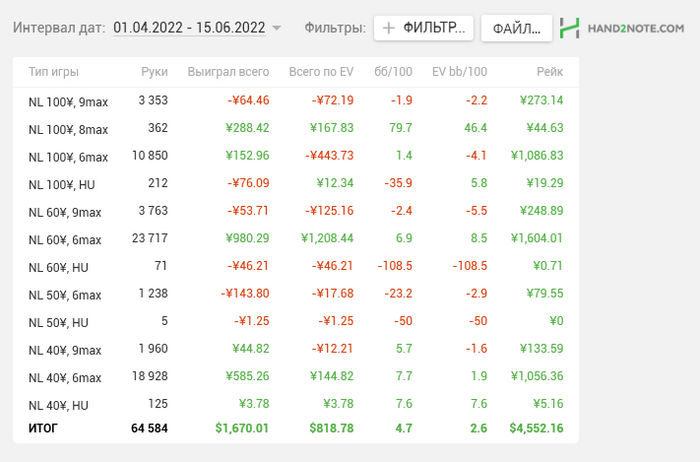Sort by Руки column header
This screenshot has height=462, width=700.
(x=154, y=72)
